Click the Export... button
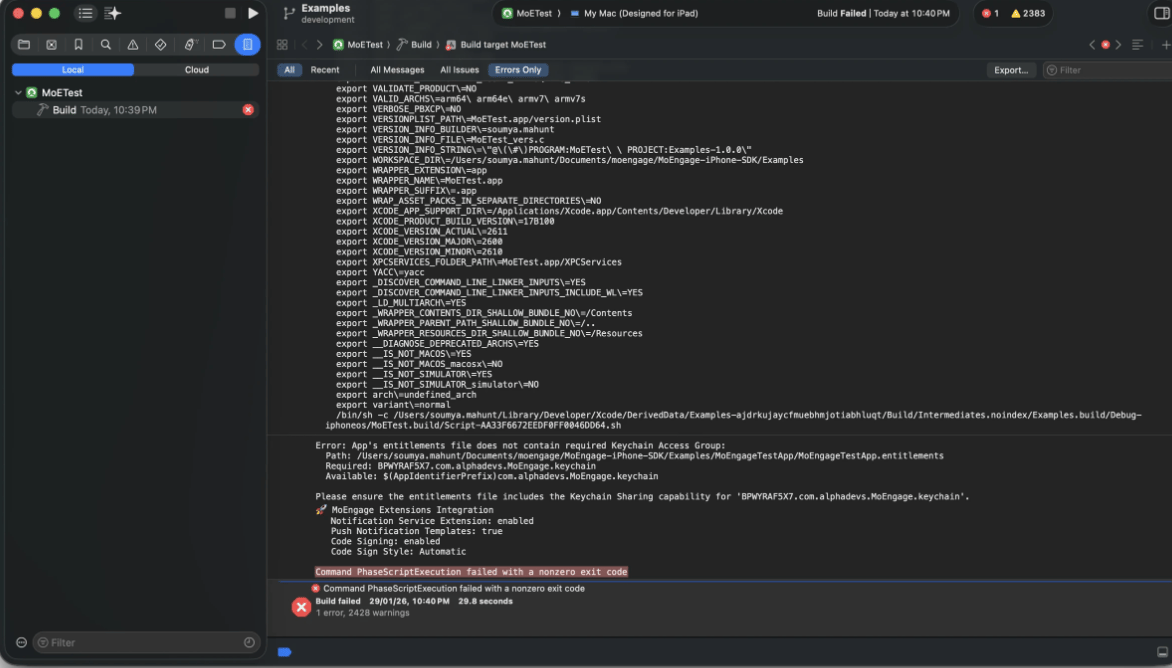This screenshot has width=1172, height=668. click(1011, 69)
